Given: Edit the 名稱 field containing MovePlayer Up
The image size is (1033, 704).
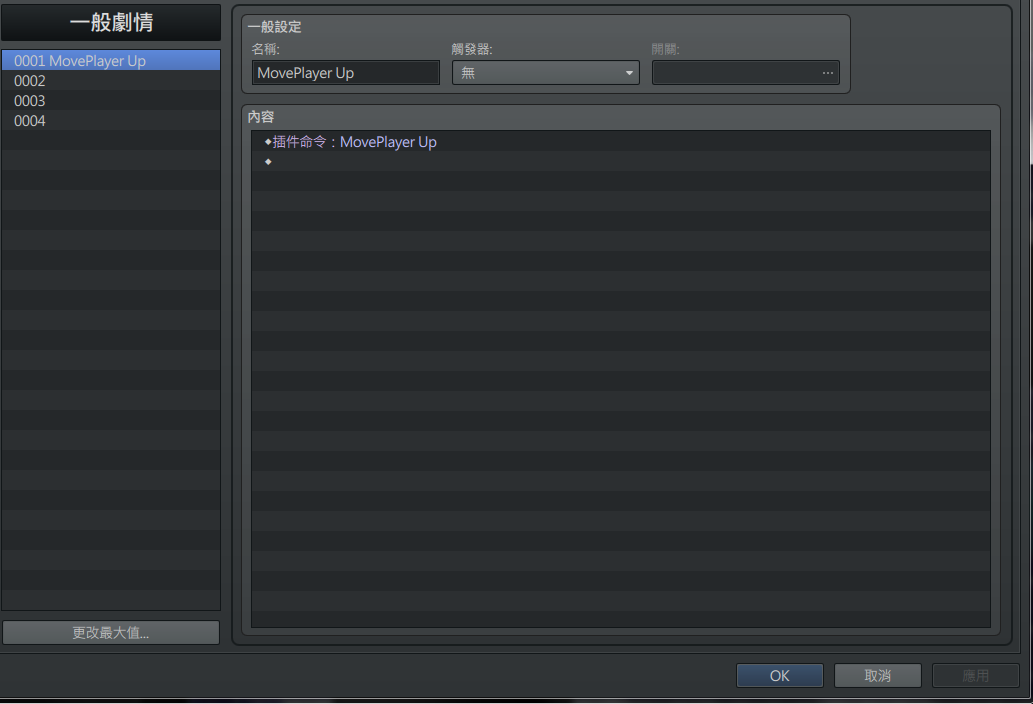Looking at the screenshot, I should coord(346,72).
